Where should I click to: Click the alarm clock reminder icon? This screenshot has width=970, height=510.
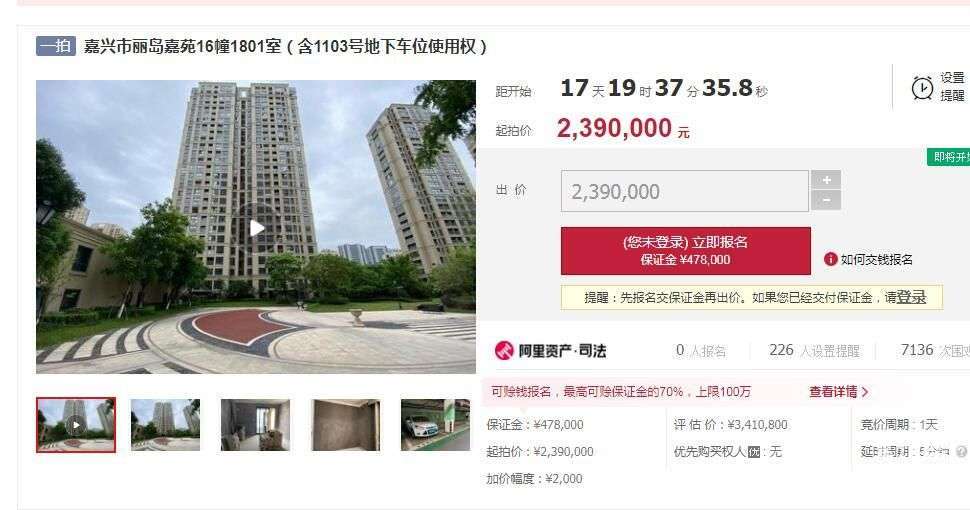click(922, 88)
